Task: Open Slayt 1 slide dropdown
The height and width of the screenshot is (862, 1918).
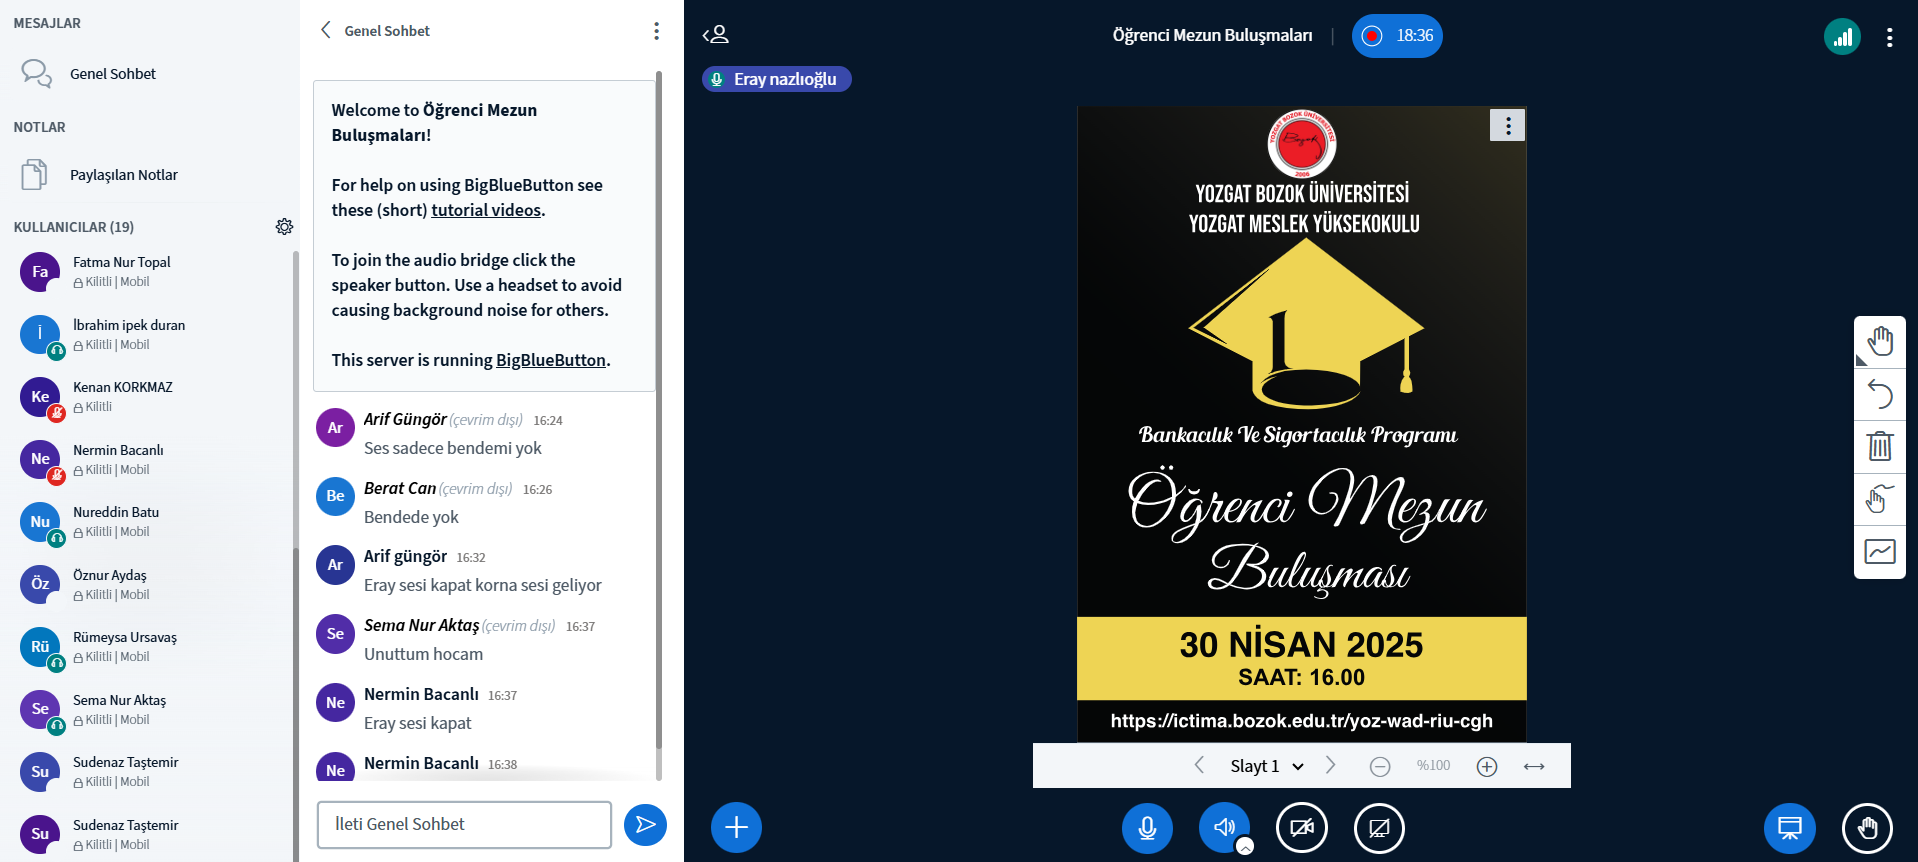Action: 1267,766
